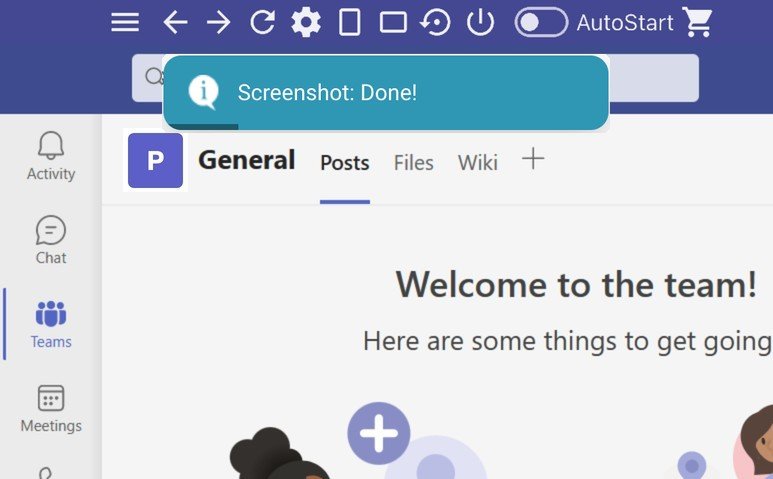Image resolution: width=773 pixels, height=479 pixels.
Task: Open Chat in the left sidebar
Action: click(51, 240)
